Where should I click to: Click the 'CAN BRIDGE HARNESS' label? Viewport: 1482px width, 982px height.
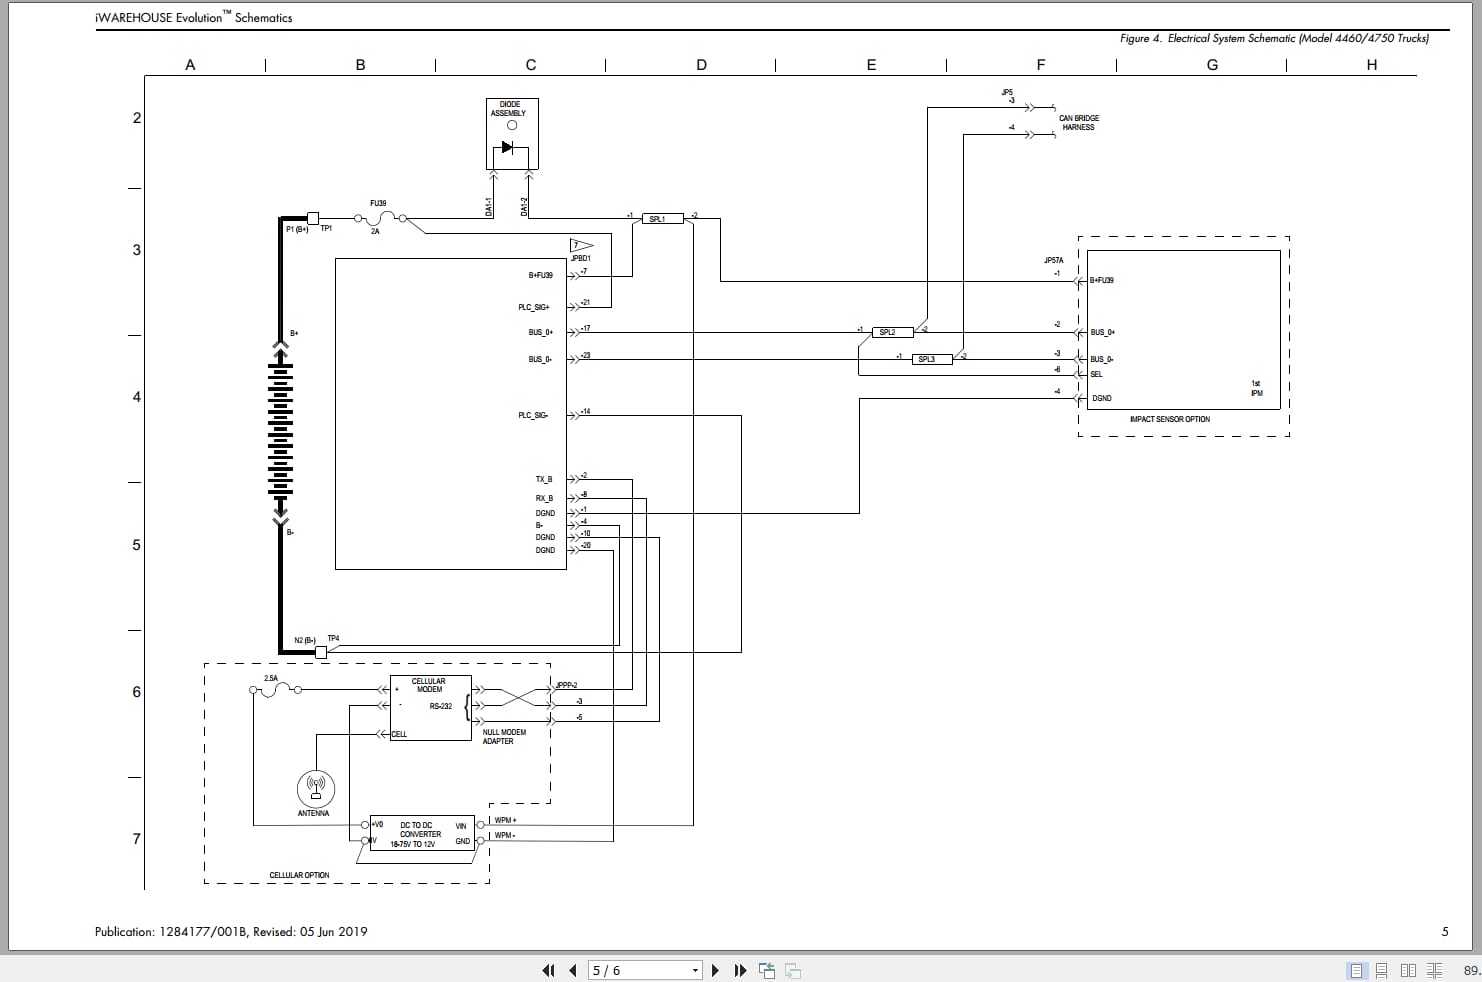click(1079, 123)
